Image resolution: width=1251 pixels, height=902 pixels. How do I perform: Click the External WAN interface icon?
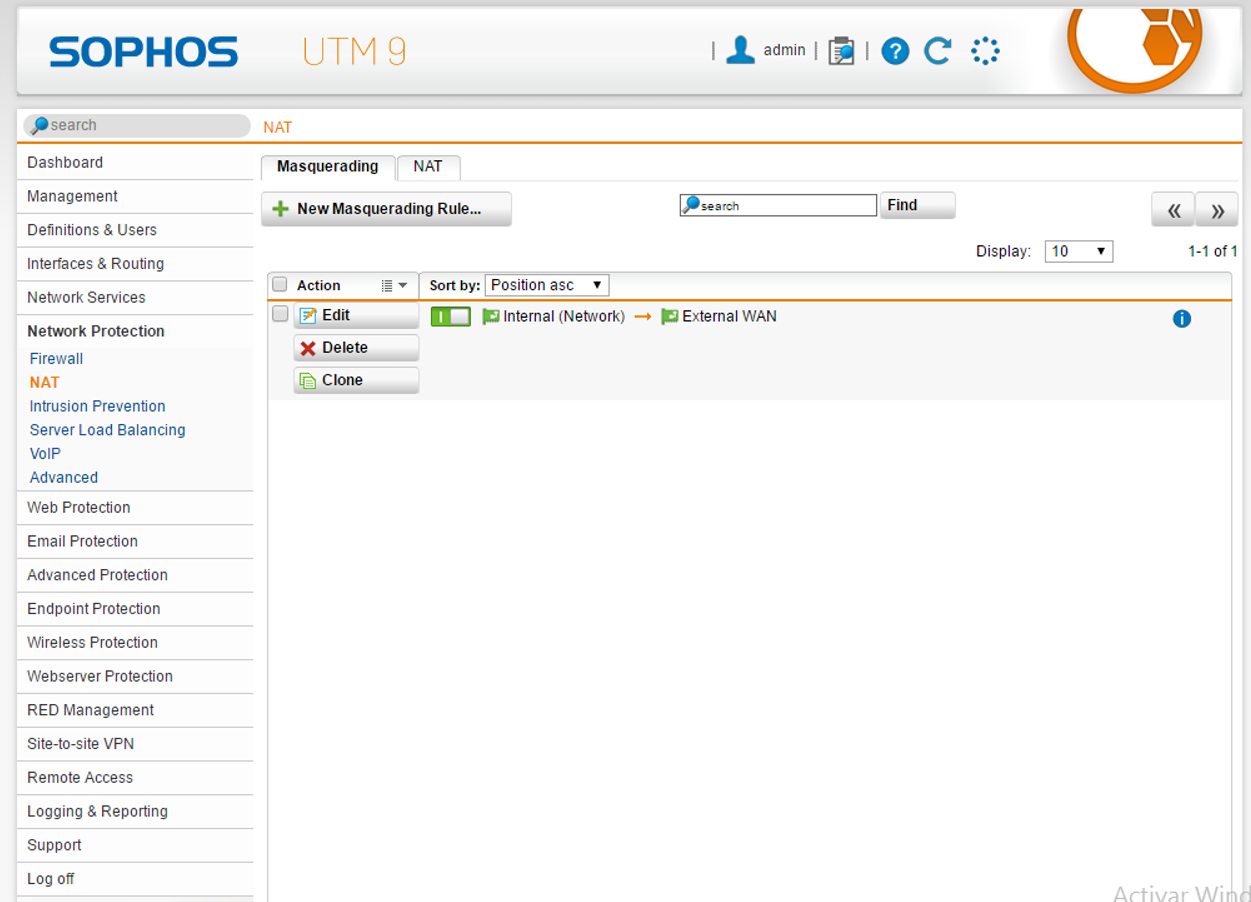pos(670,317)
